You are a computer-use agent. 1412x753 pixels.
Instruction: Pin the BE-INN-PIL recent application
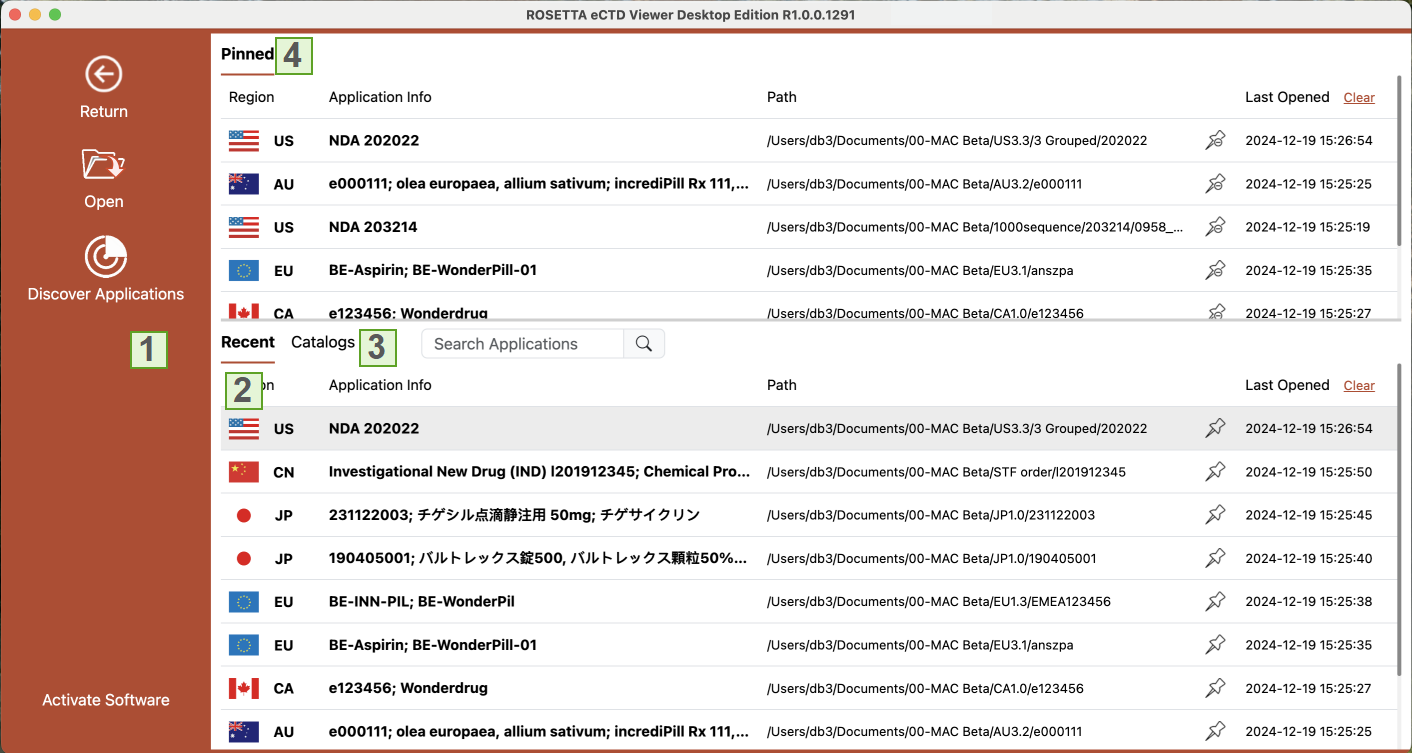pyautogui.click(x=1215, y=601)
